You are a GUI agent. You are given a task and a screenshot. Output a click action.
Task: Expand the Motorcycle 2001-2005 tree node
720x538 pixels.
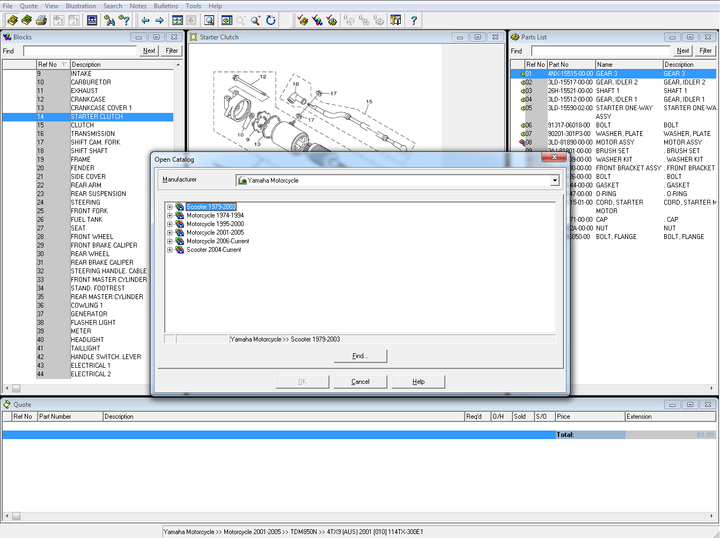(170, 233)
